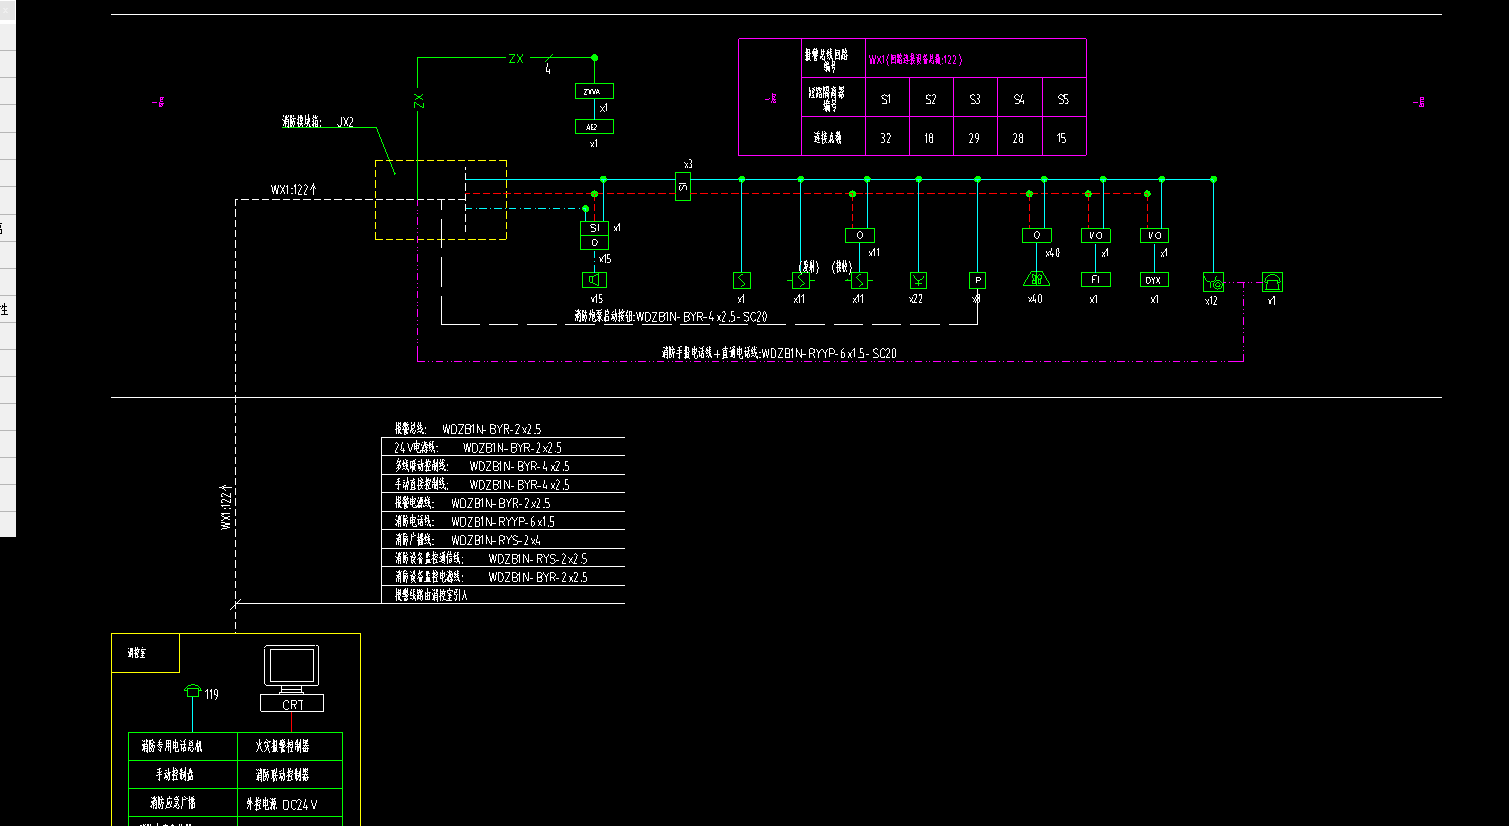Click the O module labeled x11
Viewport: 1509px width, 826px height.
tap(860, 236)
